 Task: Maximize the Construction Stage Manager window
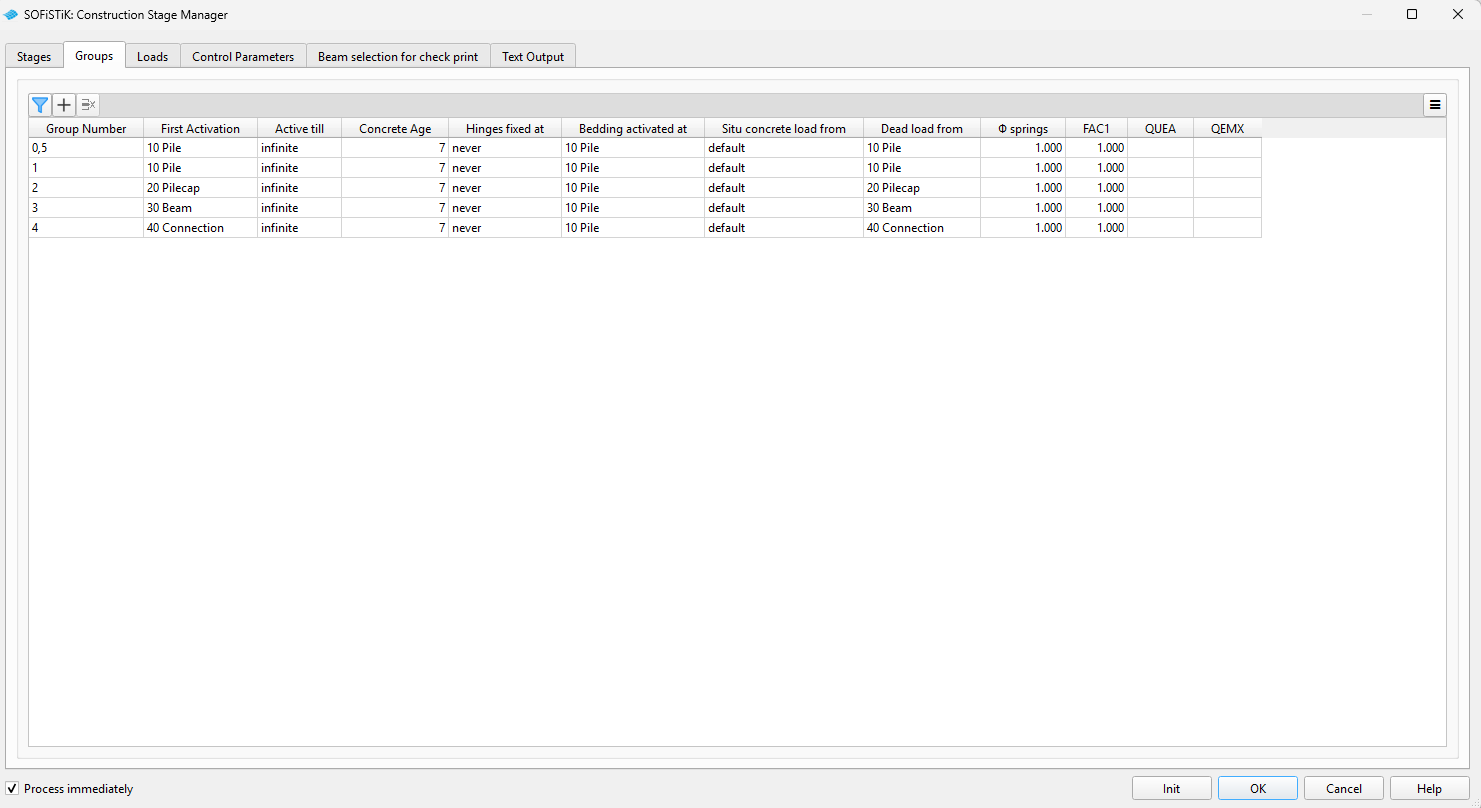pyautogui.click(x=1412, y=14)
